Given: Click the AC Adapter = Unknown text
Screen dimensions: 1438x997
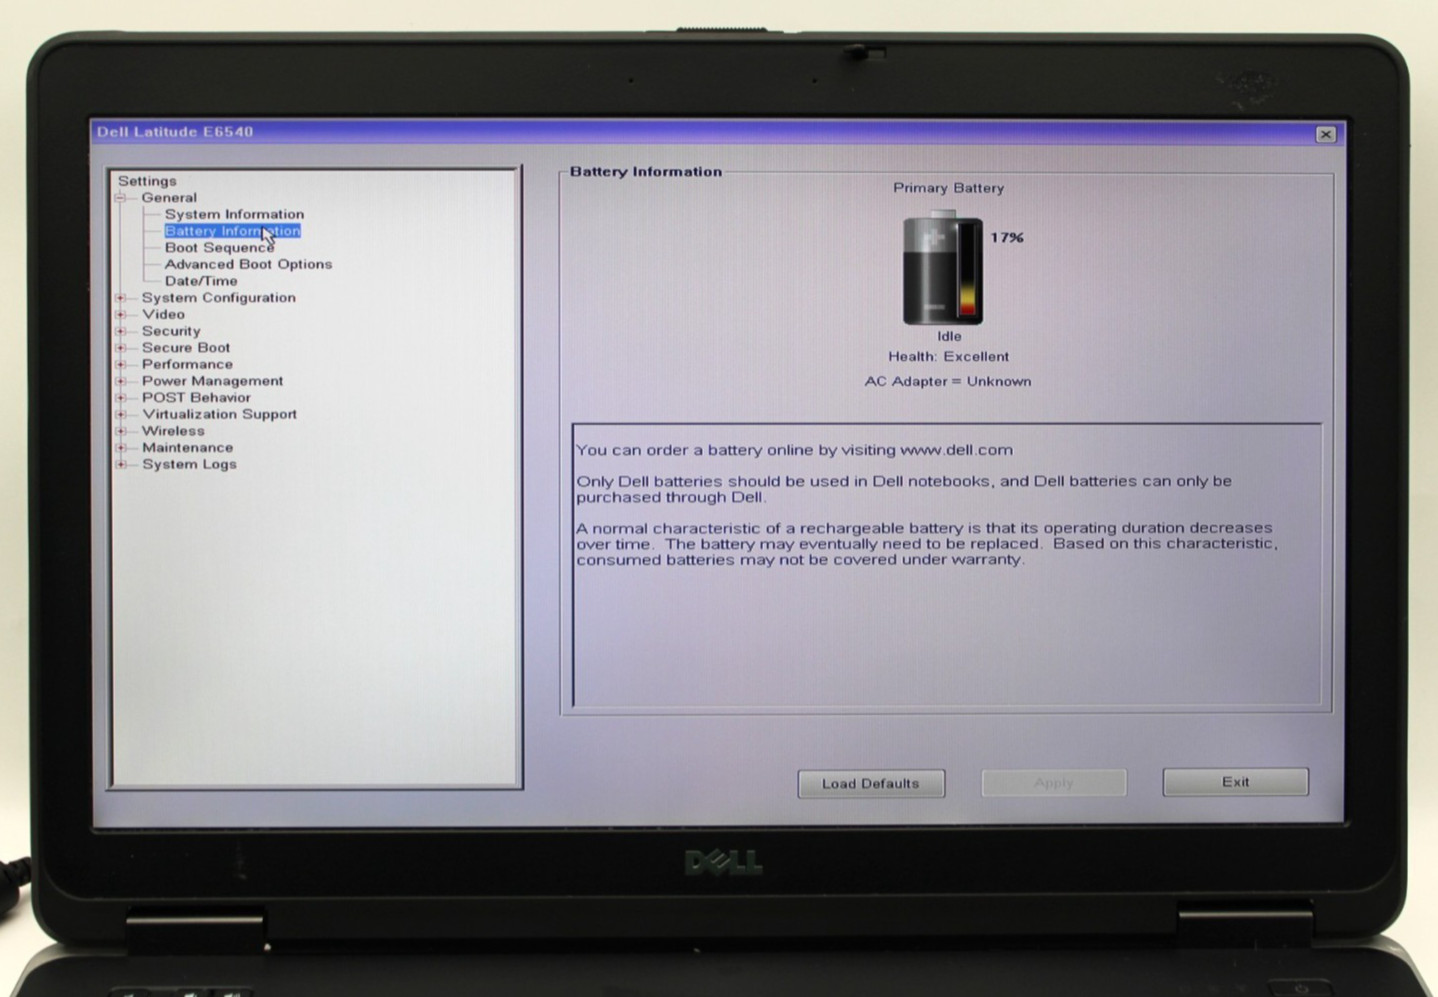Looking at the screenshot, I should (x=948, y=382).
